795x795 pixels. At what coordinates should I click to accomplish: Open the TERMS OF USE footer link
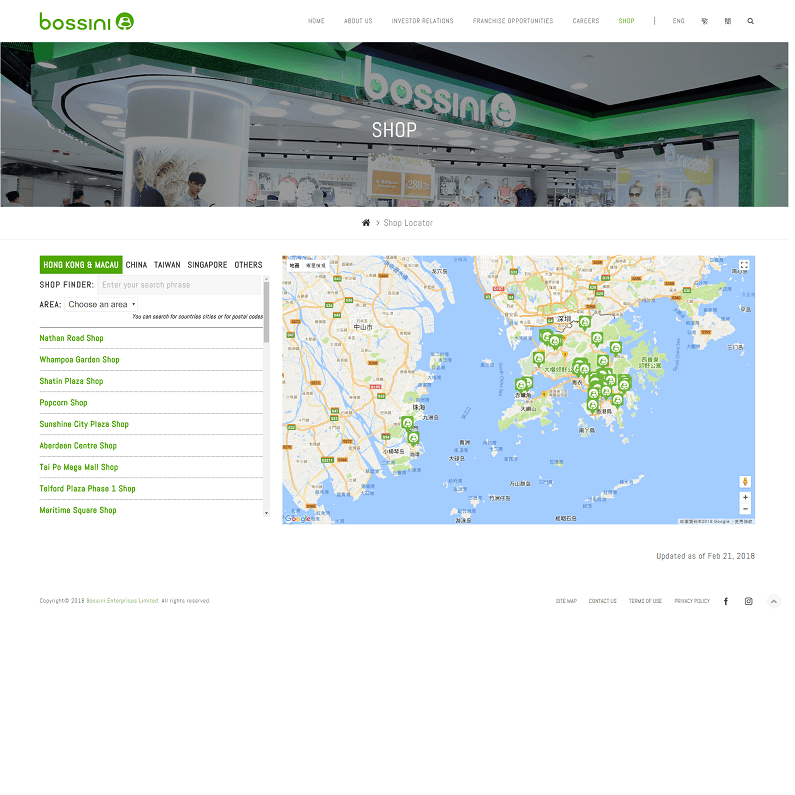645,601
